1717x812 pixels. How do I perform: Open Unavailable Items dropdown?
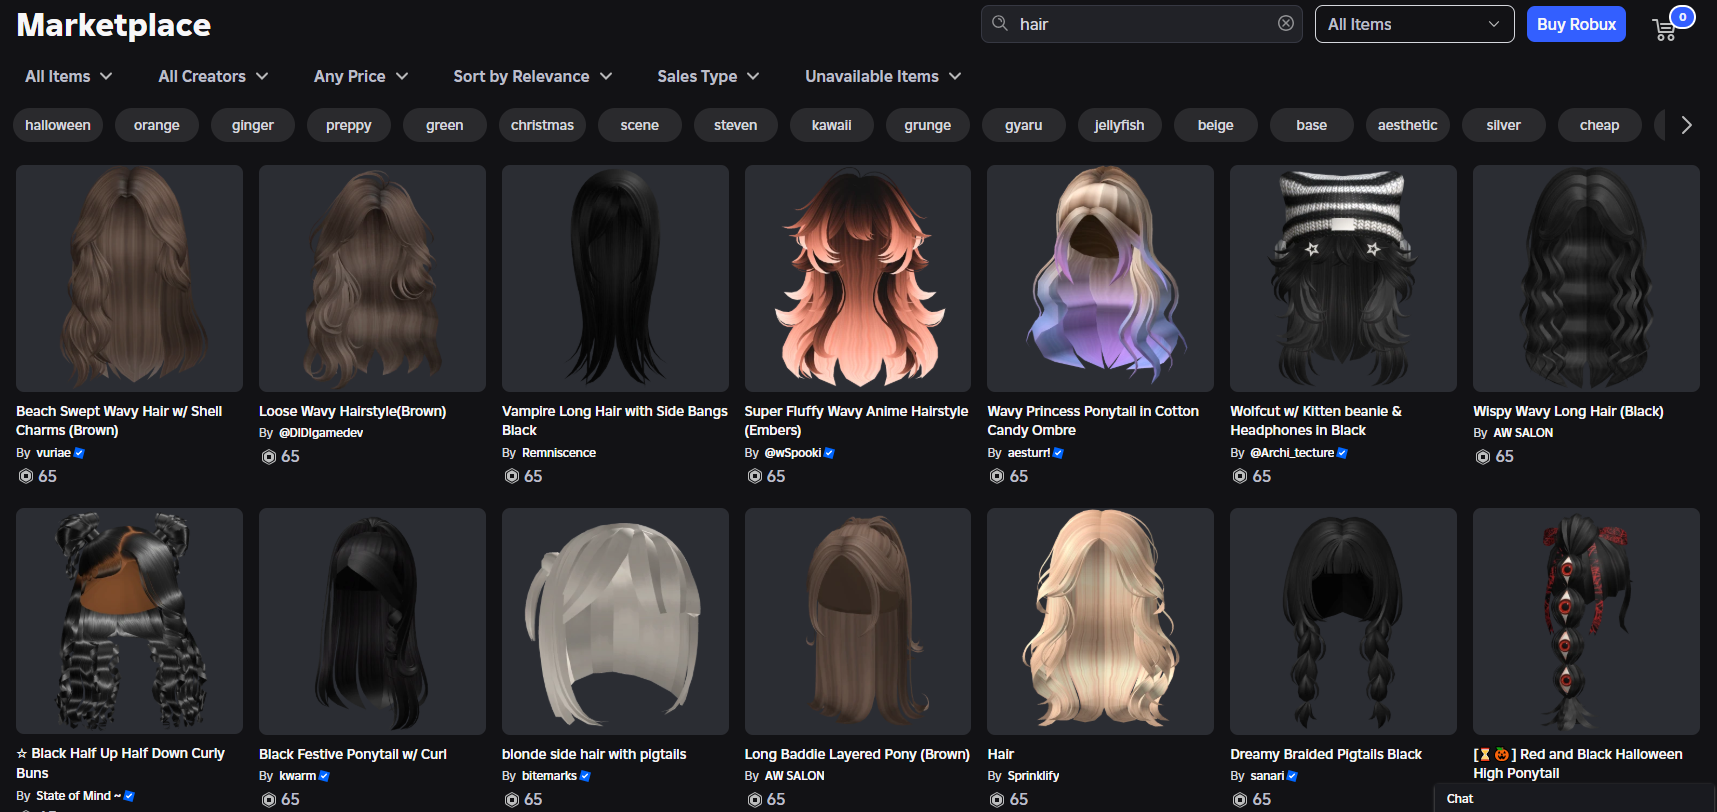pos(883,76)
